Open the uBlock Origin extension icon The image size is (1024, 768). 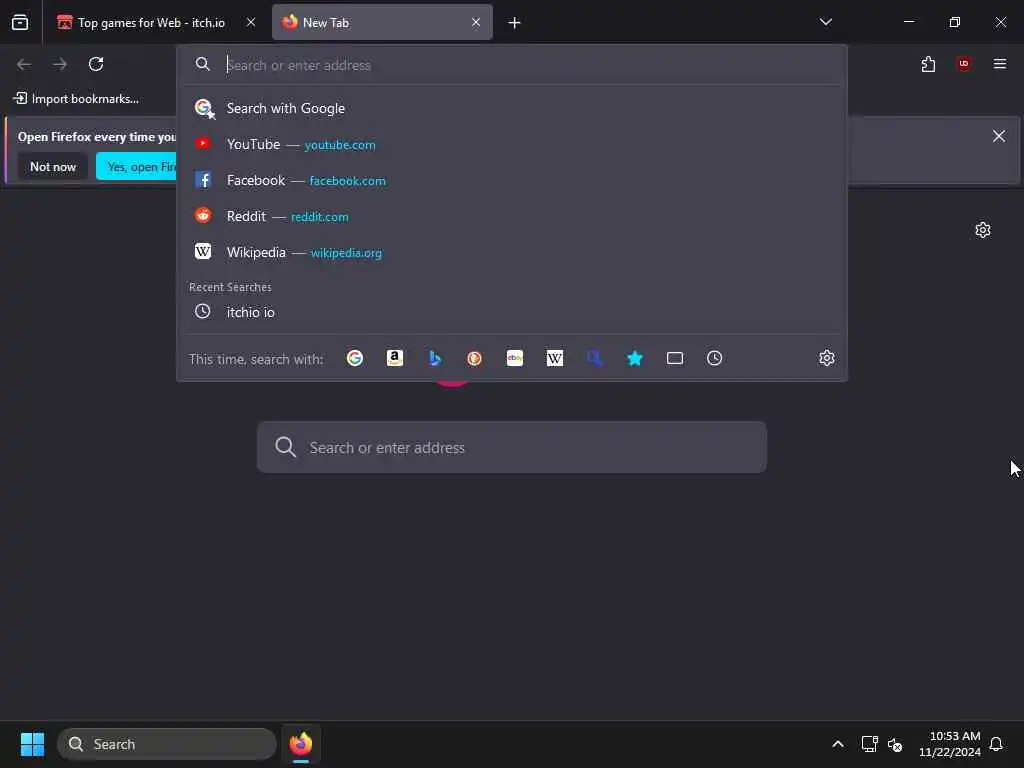[964, 64]
